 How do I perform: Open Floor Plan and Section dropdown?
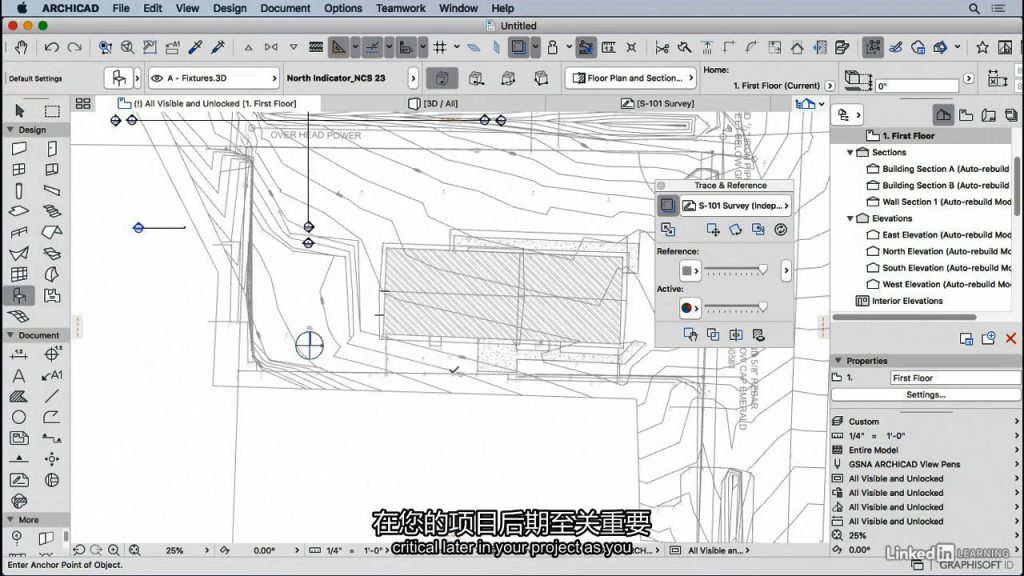(x=631, y=78)
